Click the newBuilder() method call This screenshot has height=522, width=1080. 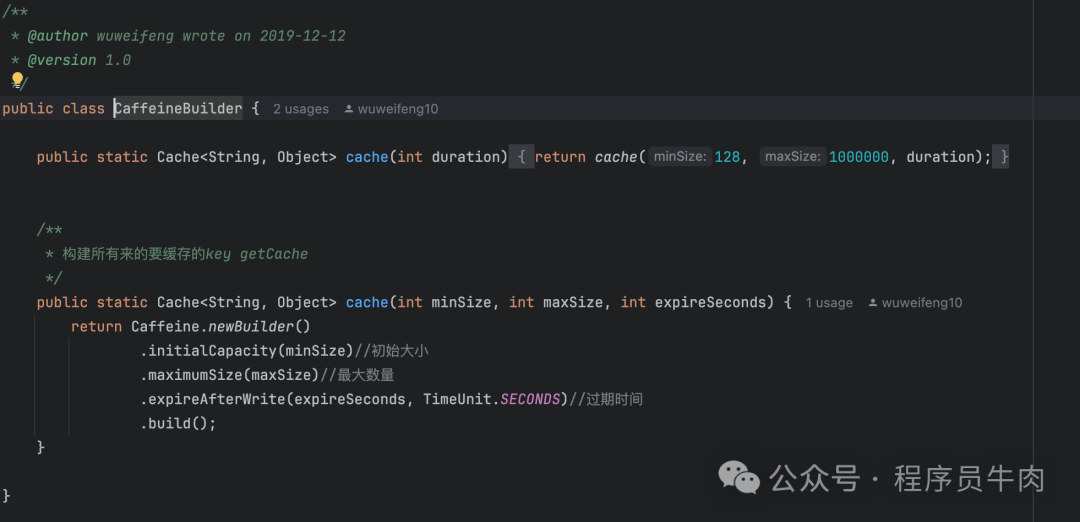[260, 326]
